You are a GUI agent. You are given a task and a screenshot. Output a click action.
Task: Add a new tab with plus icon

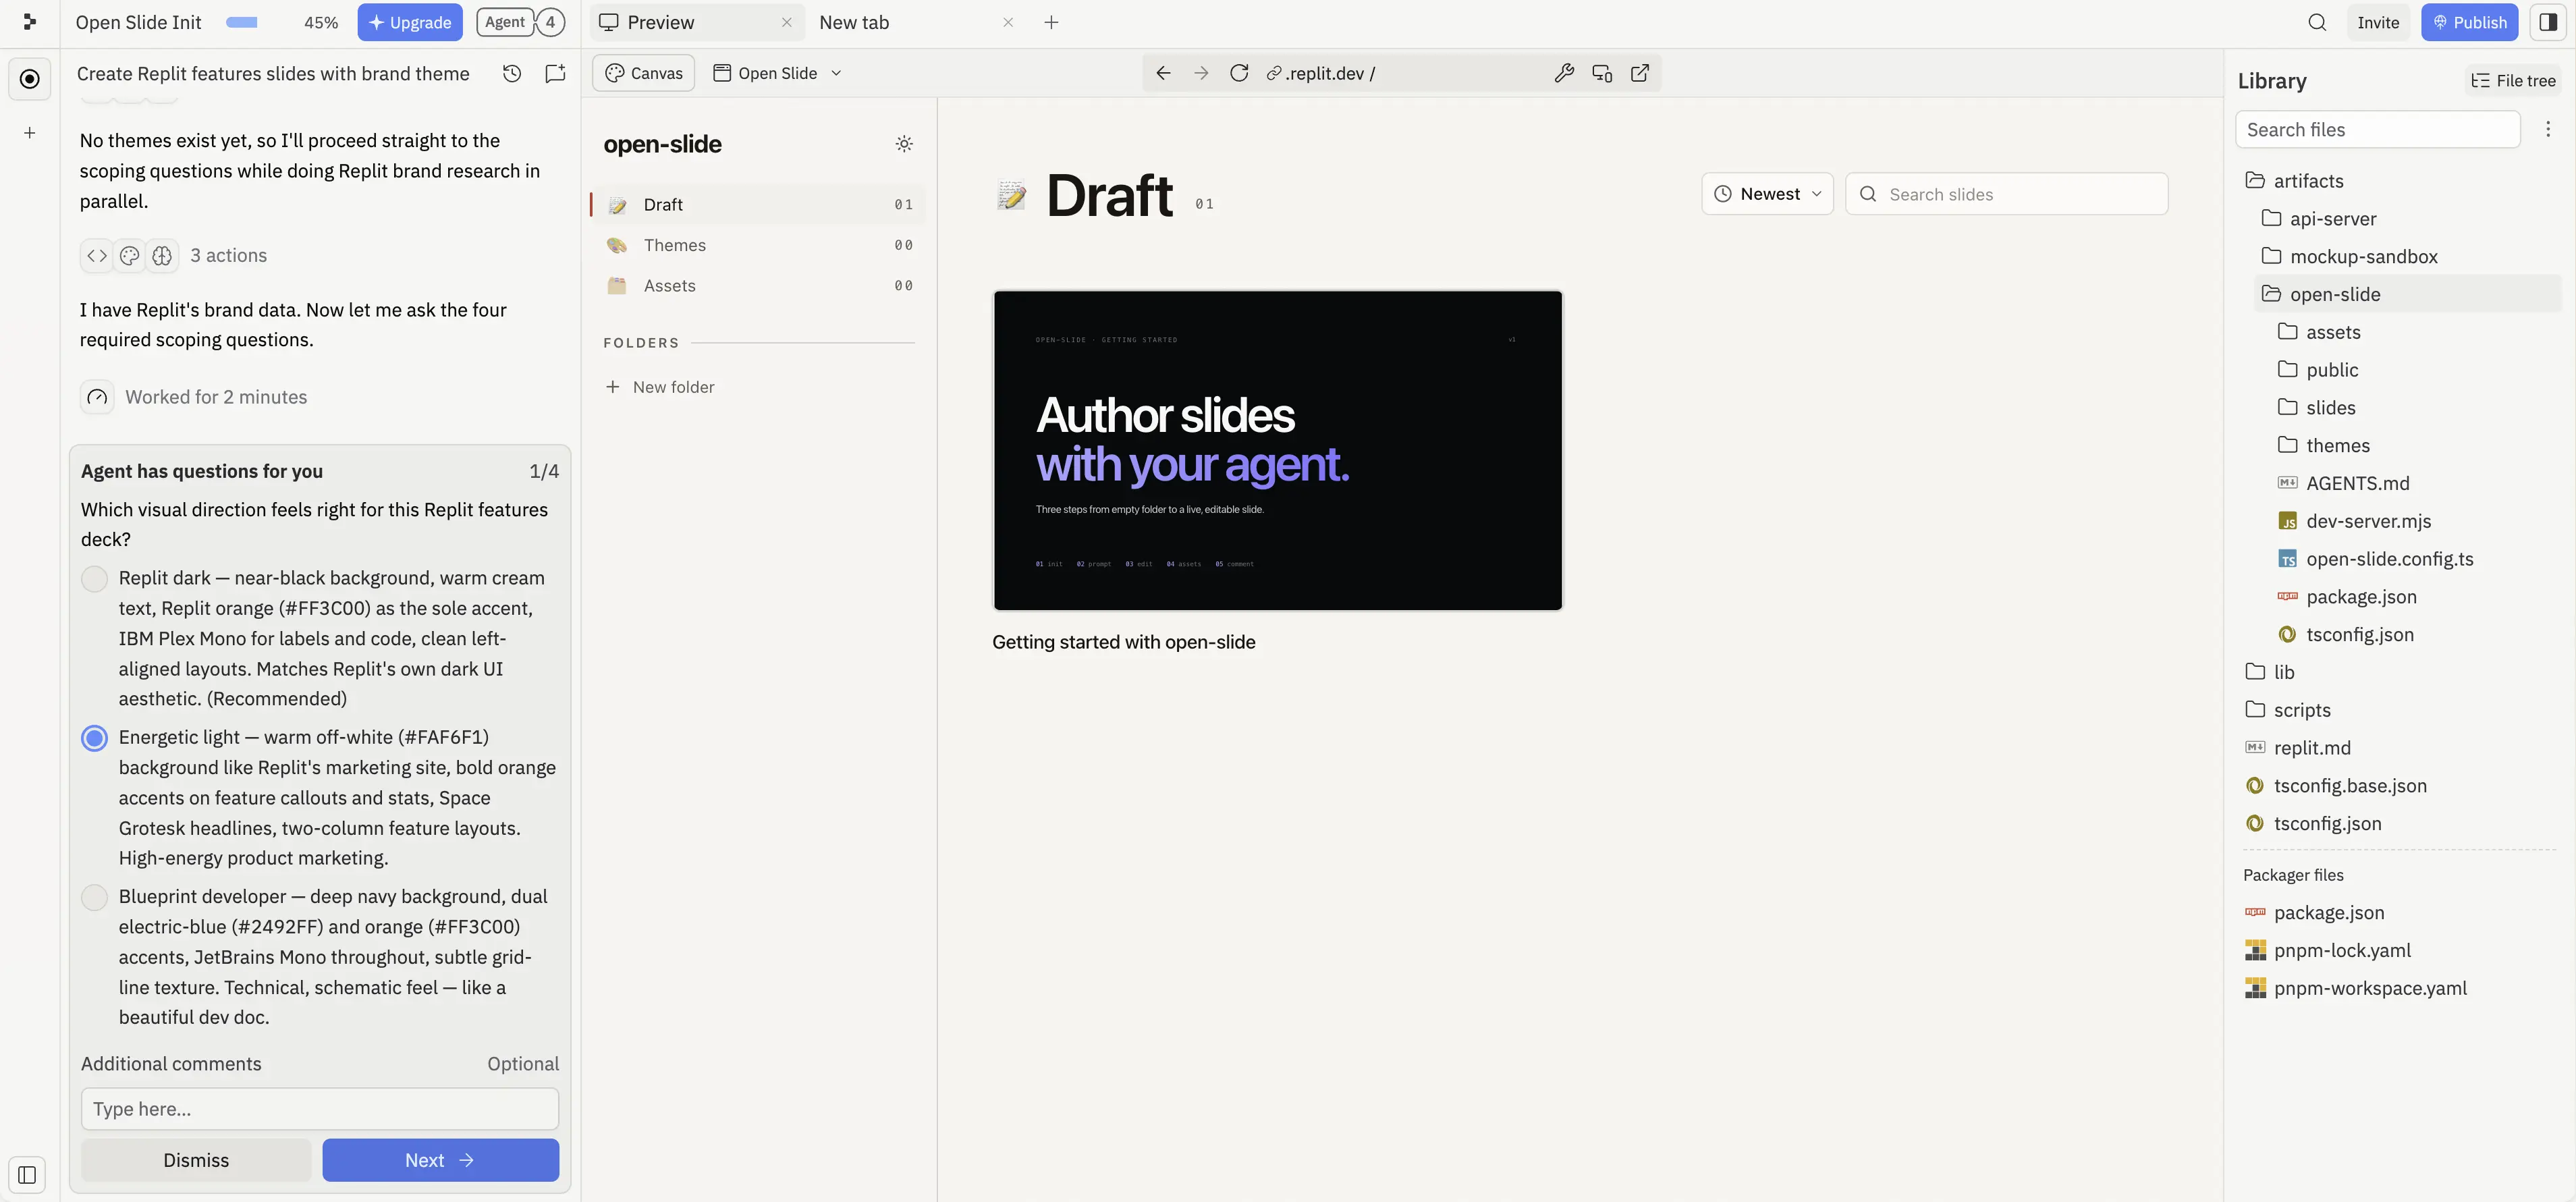1051,22
